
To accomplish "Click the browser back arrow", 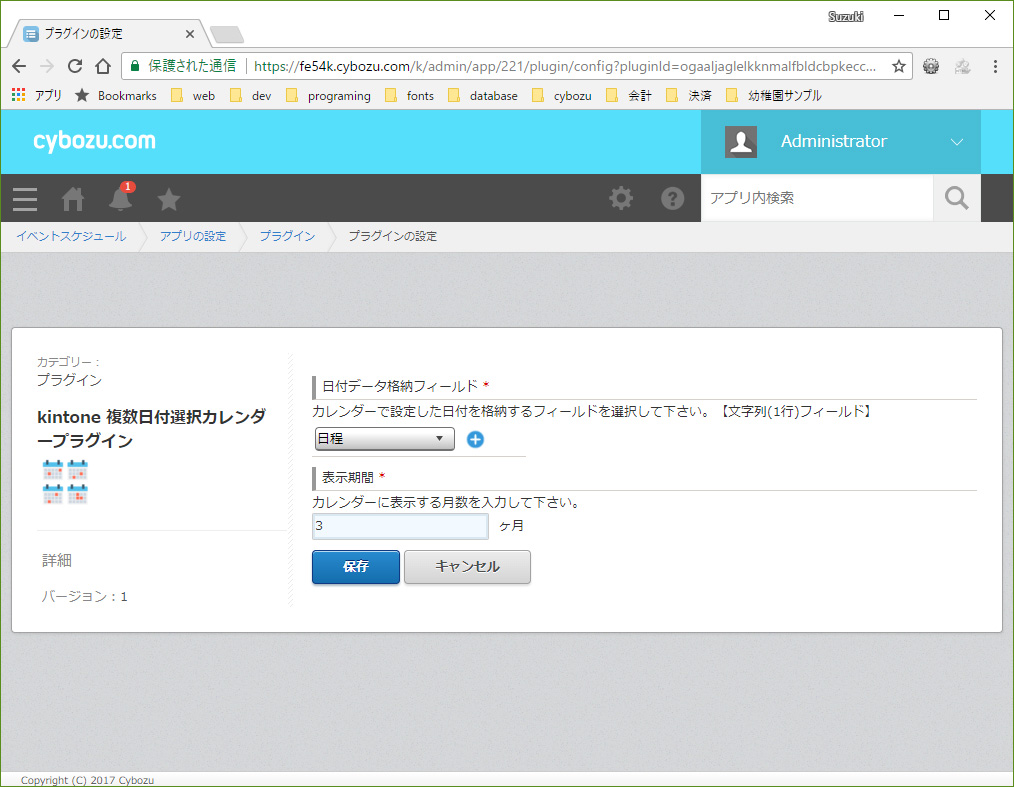I will (19, 66).
